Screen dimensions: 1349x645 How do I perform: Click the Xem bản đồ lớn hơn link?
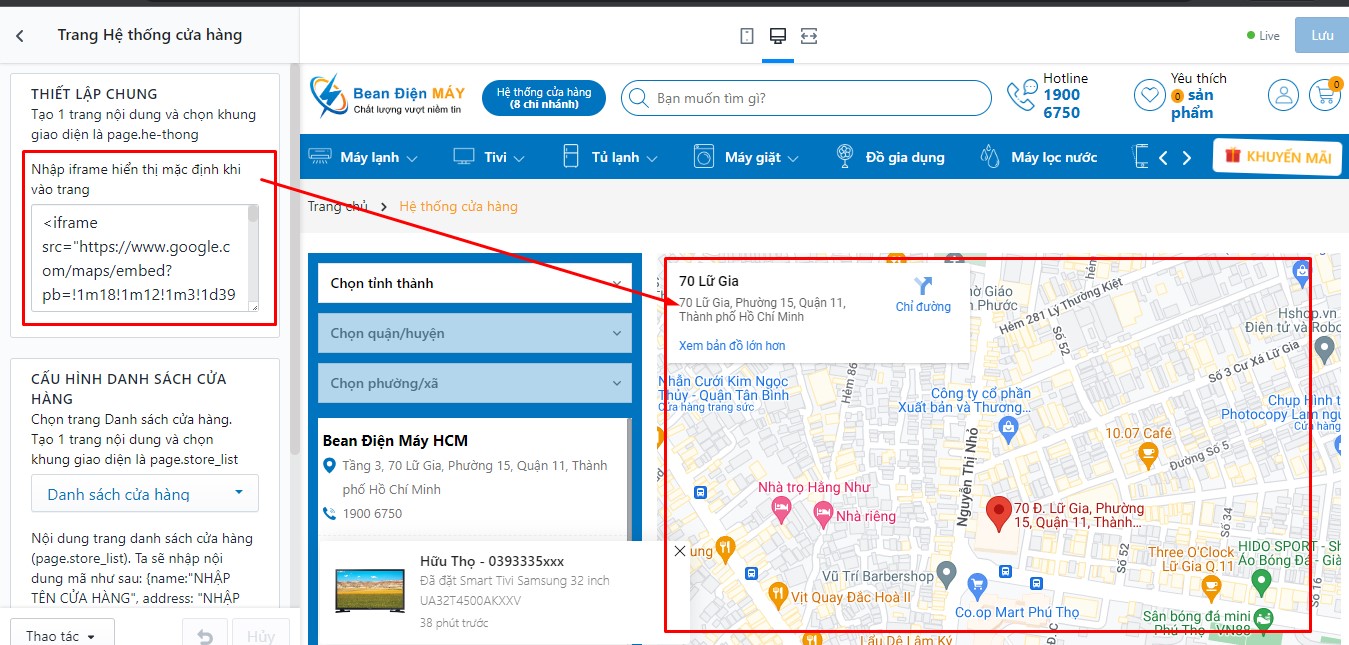coord(732,345)
